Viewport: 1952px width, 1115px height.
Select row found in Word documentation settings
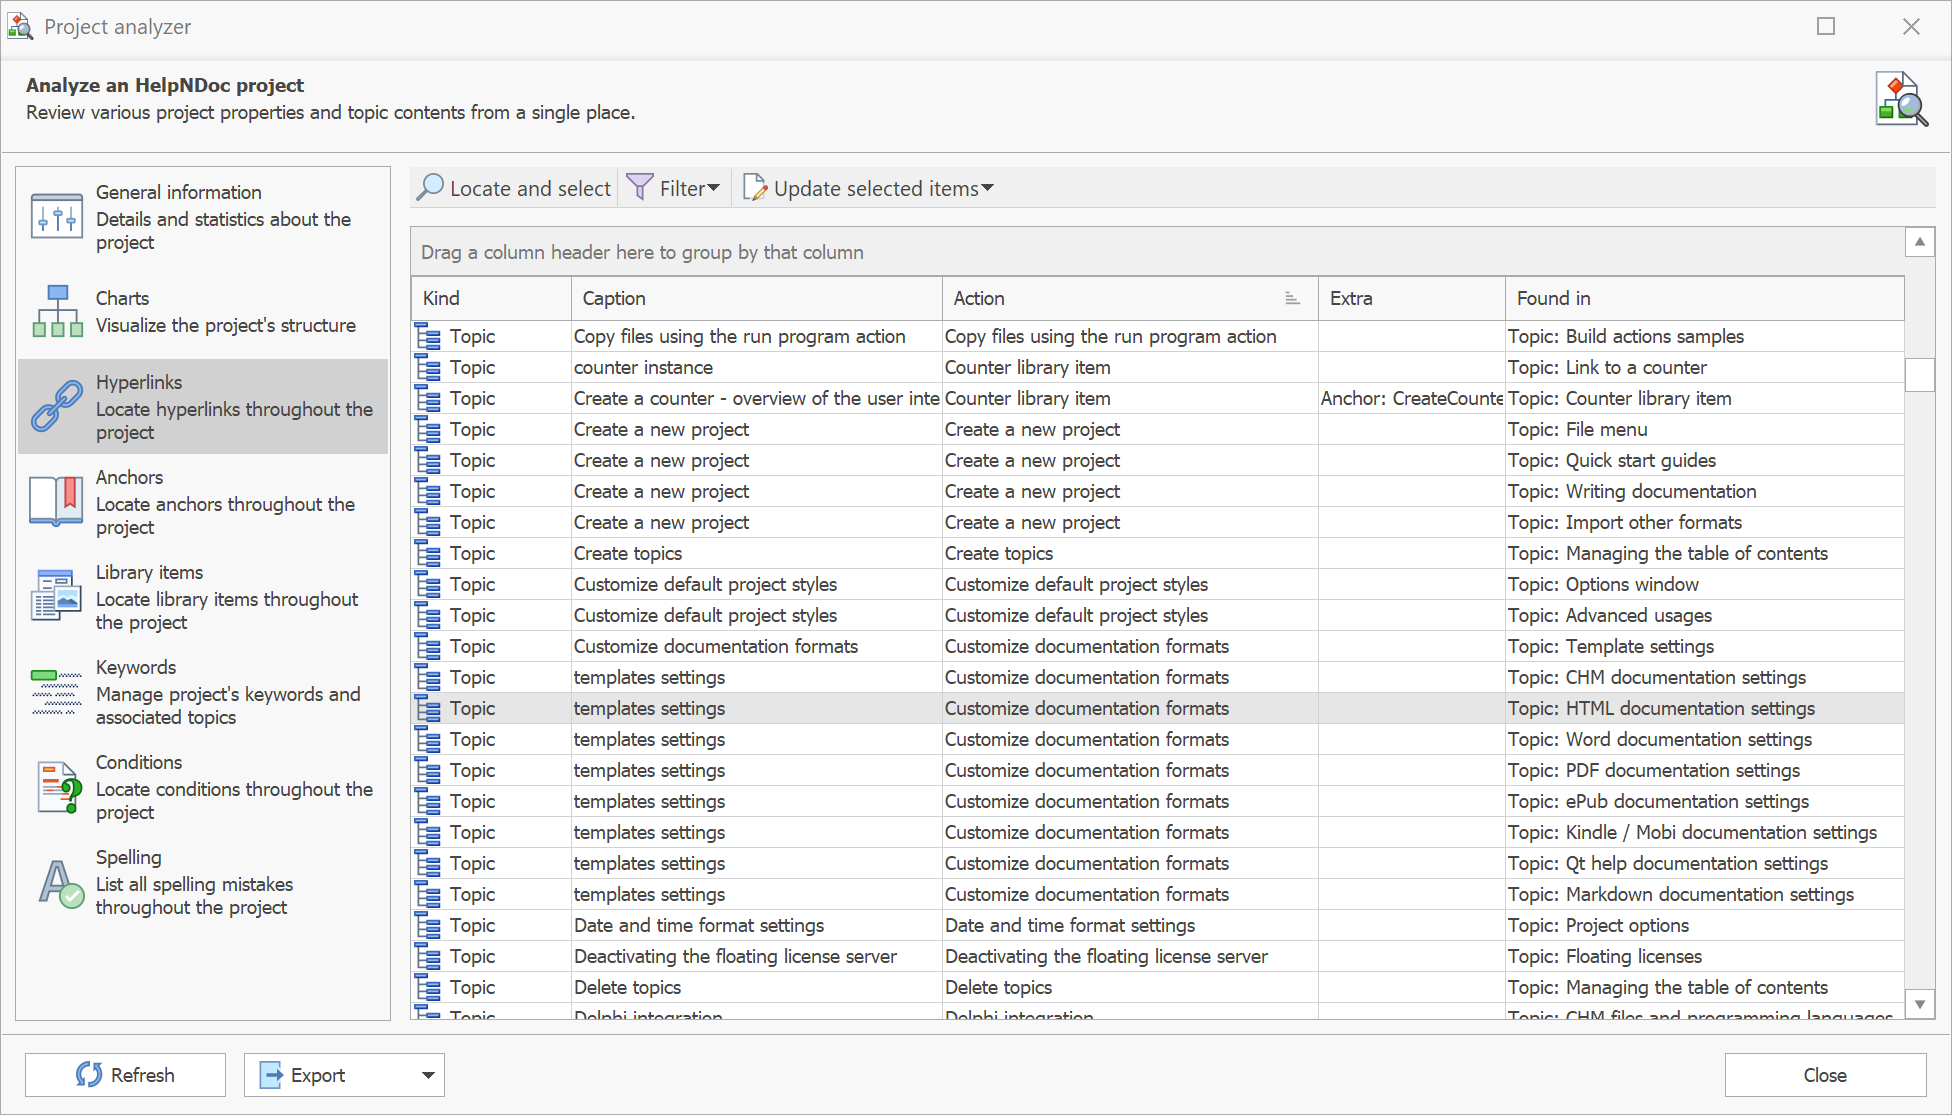1158,739
